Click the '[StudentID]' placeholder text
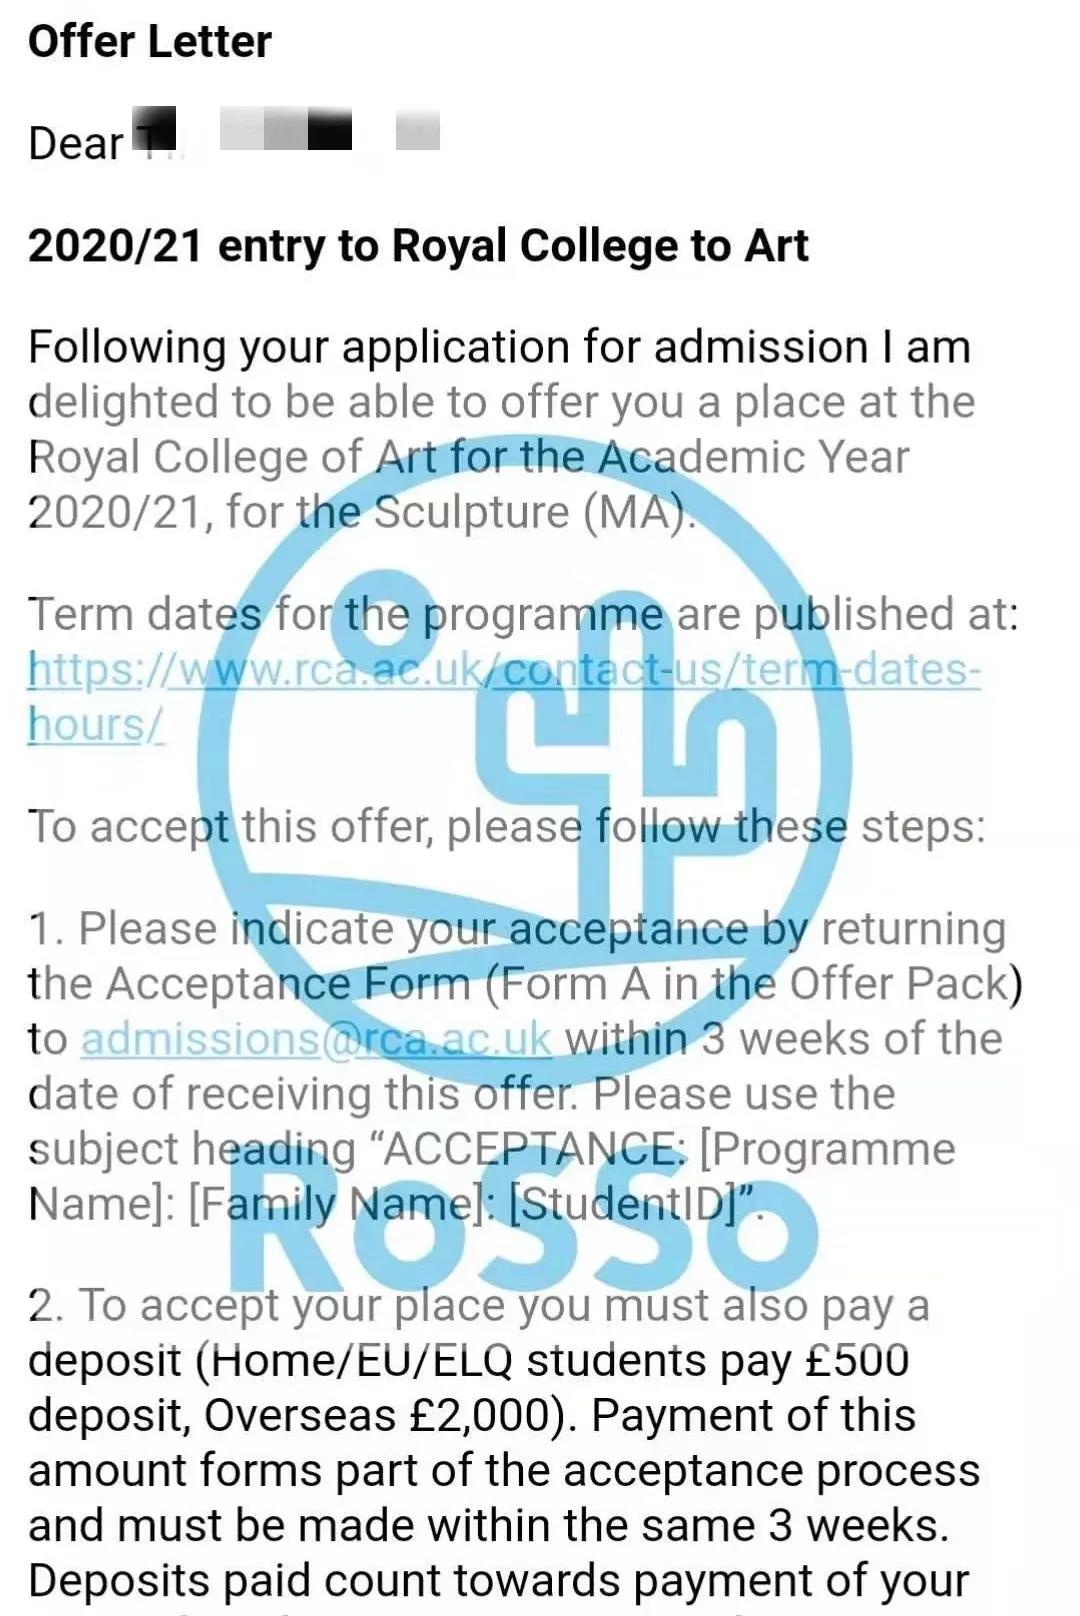 (x=637, y=1204)
